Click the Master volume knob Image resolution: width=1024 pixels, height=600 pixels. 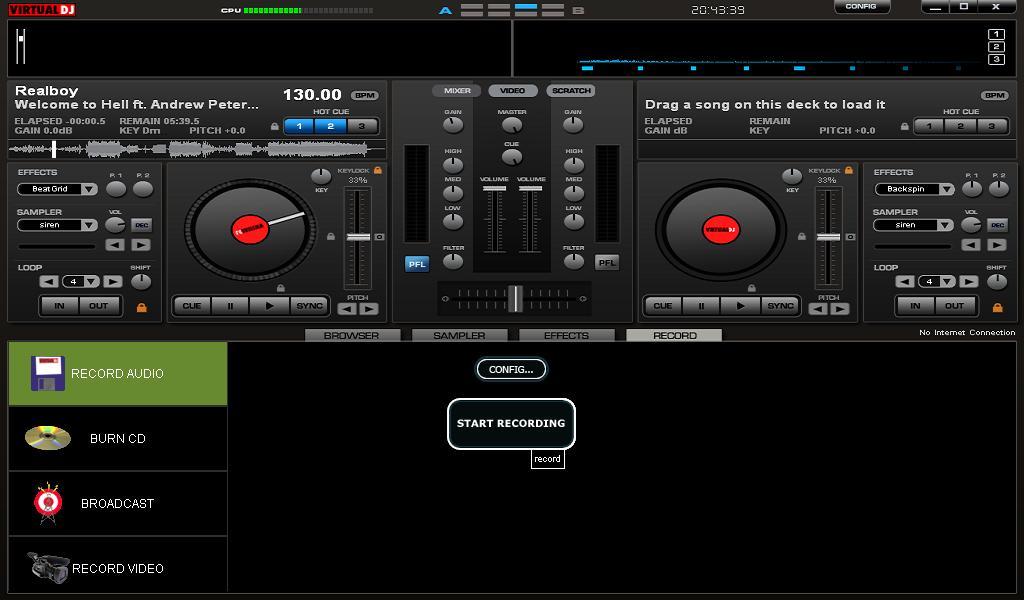click(x=512, y=125)
